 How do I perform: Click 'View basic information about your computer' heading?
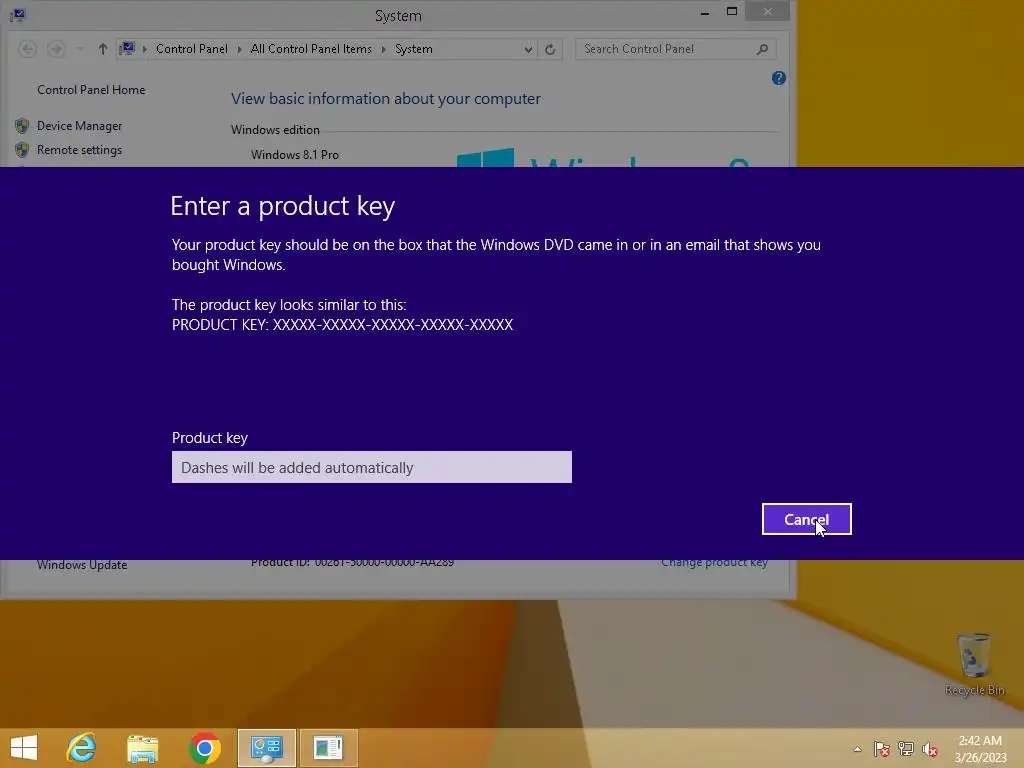point(386,99)
